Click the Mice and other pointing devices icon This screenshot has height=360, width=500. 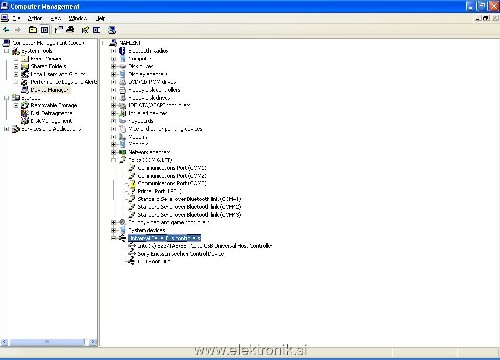(122, 129)
